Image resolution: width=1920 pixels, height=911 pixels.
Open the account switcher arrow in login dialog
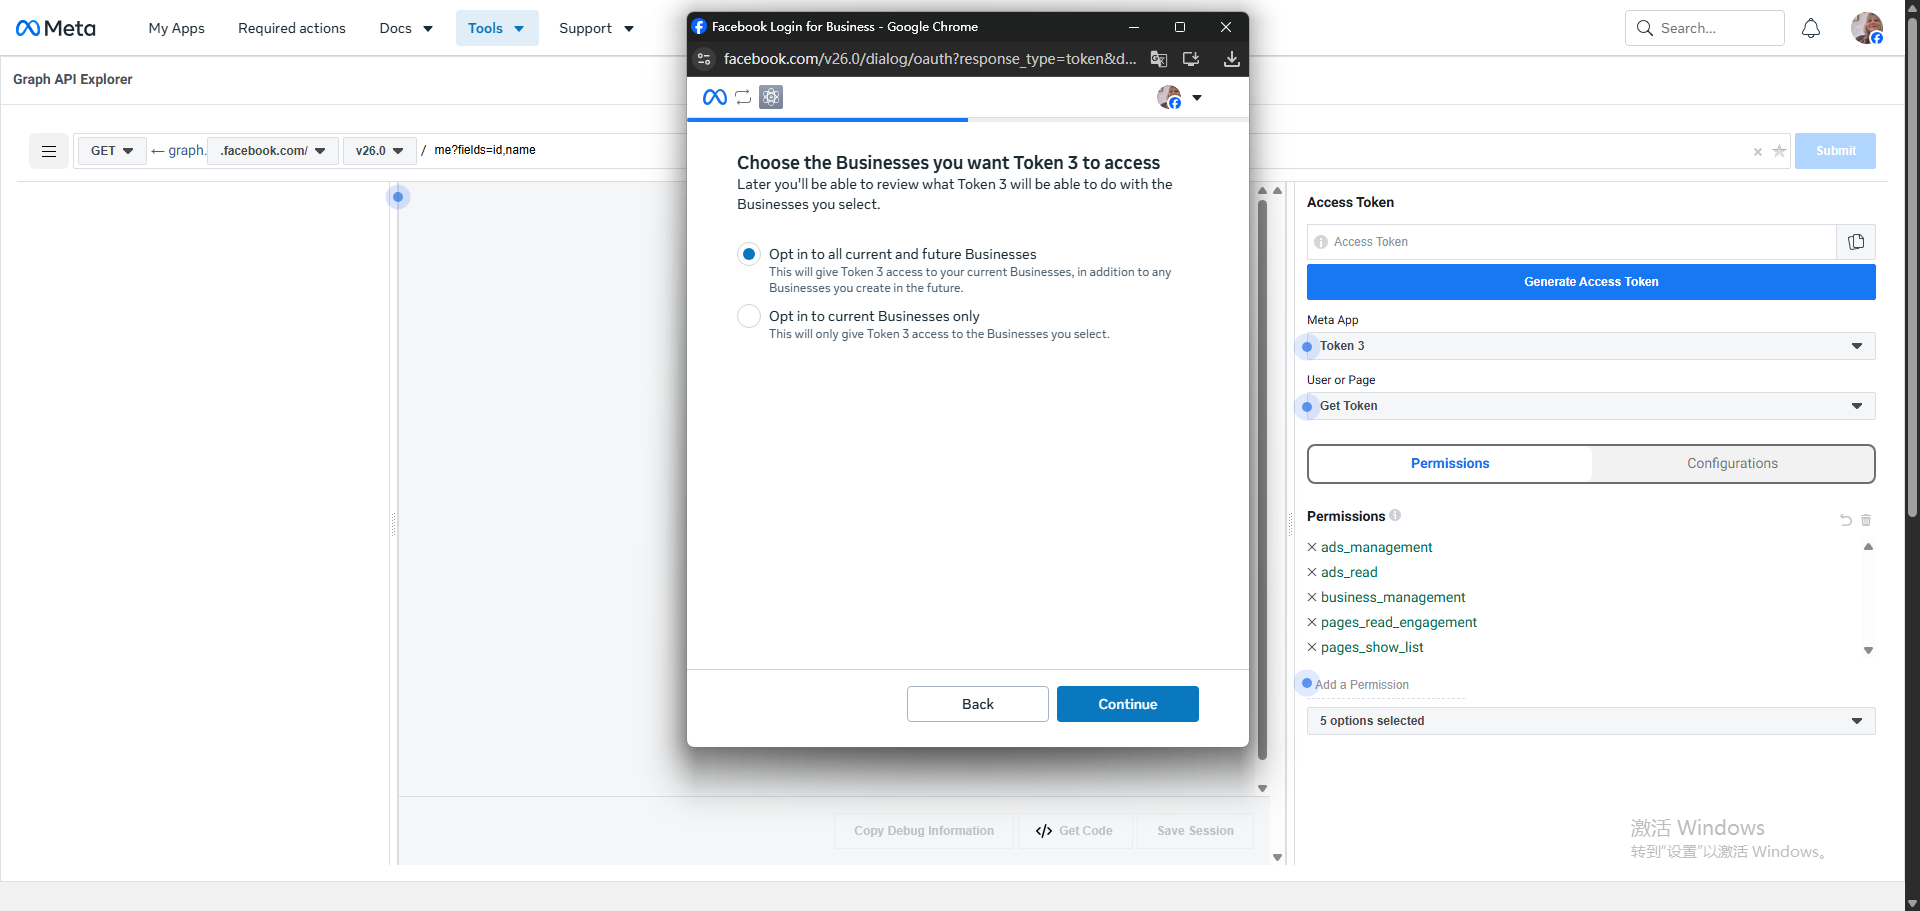[x=1197, y=98]
